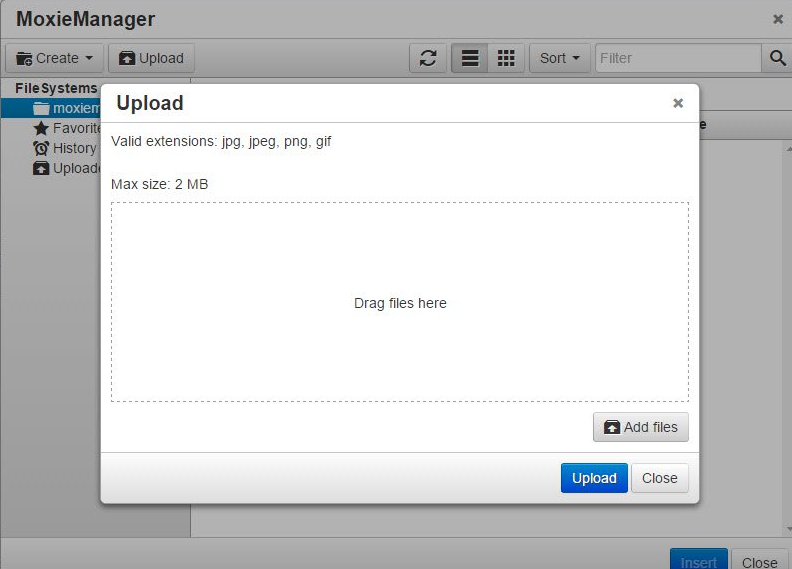Close the Upload dialog with the X
The image size is (792, 569).
point(678,103)
